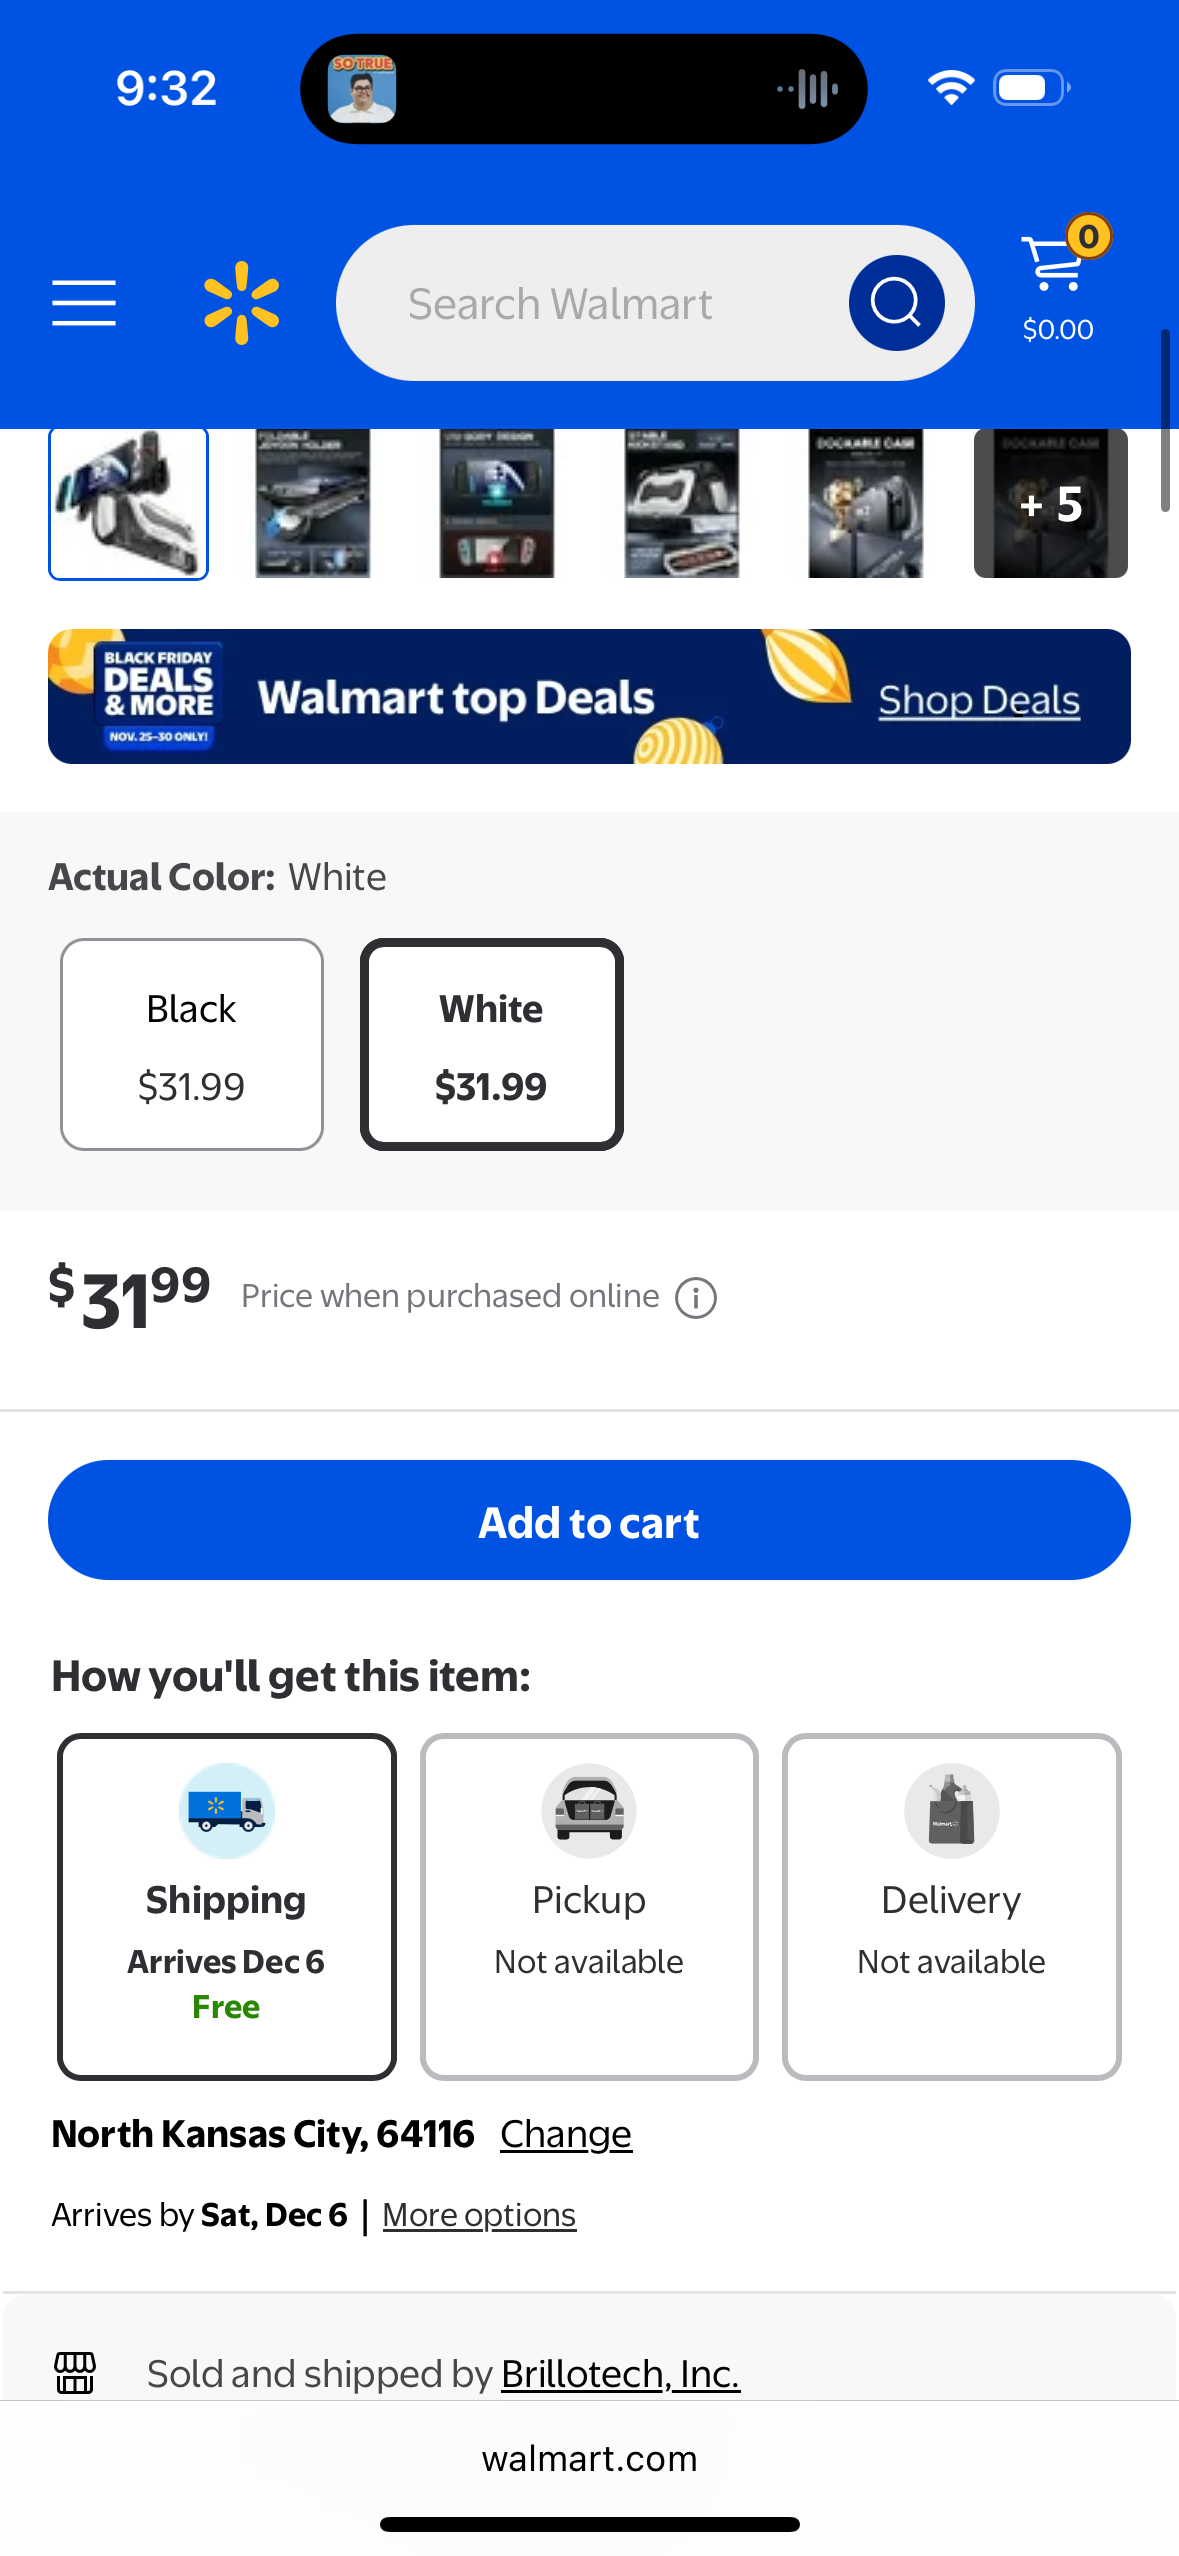This screenshot has width=1179, height=2556.
Task: Choose the Delivery fulfillment option
Action: tap(952, 1906)
